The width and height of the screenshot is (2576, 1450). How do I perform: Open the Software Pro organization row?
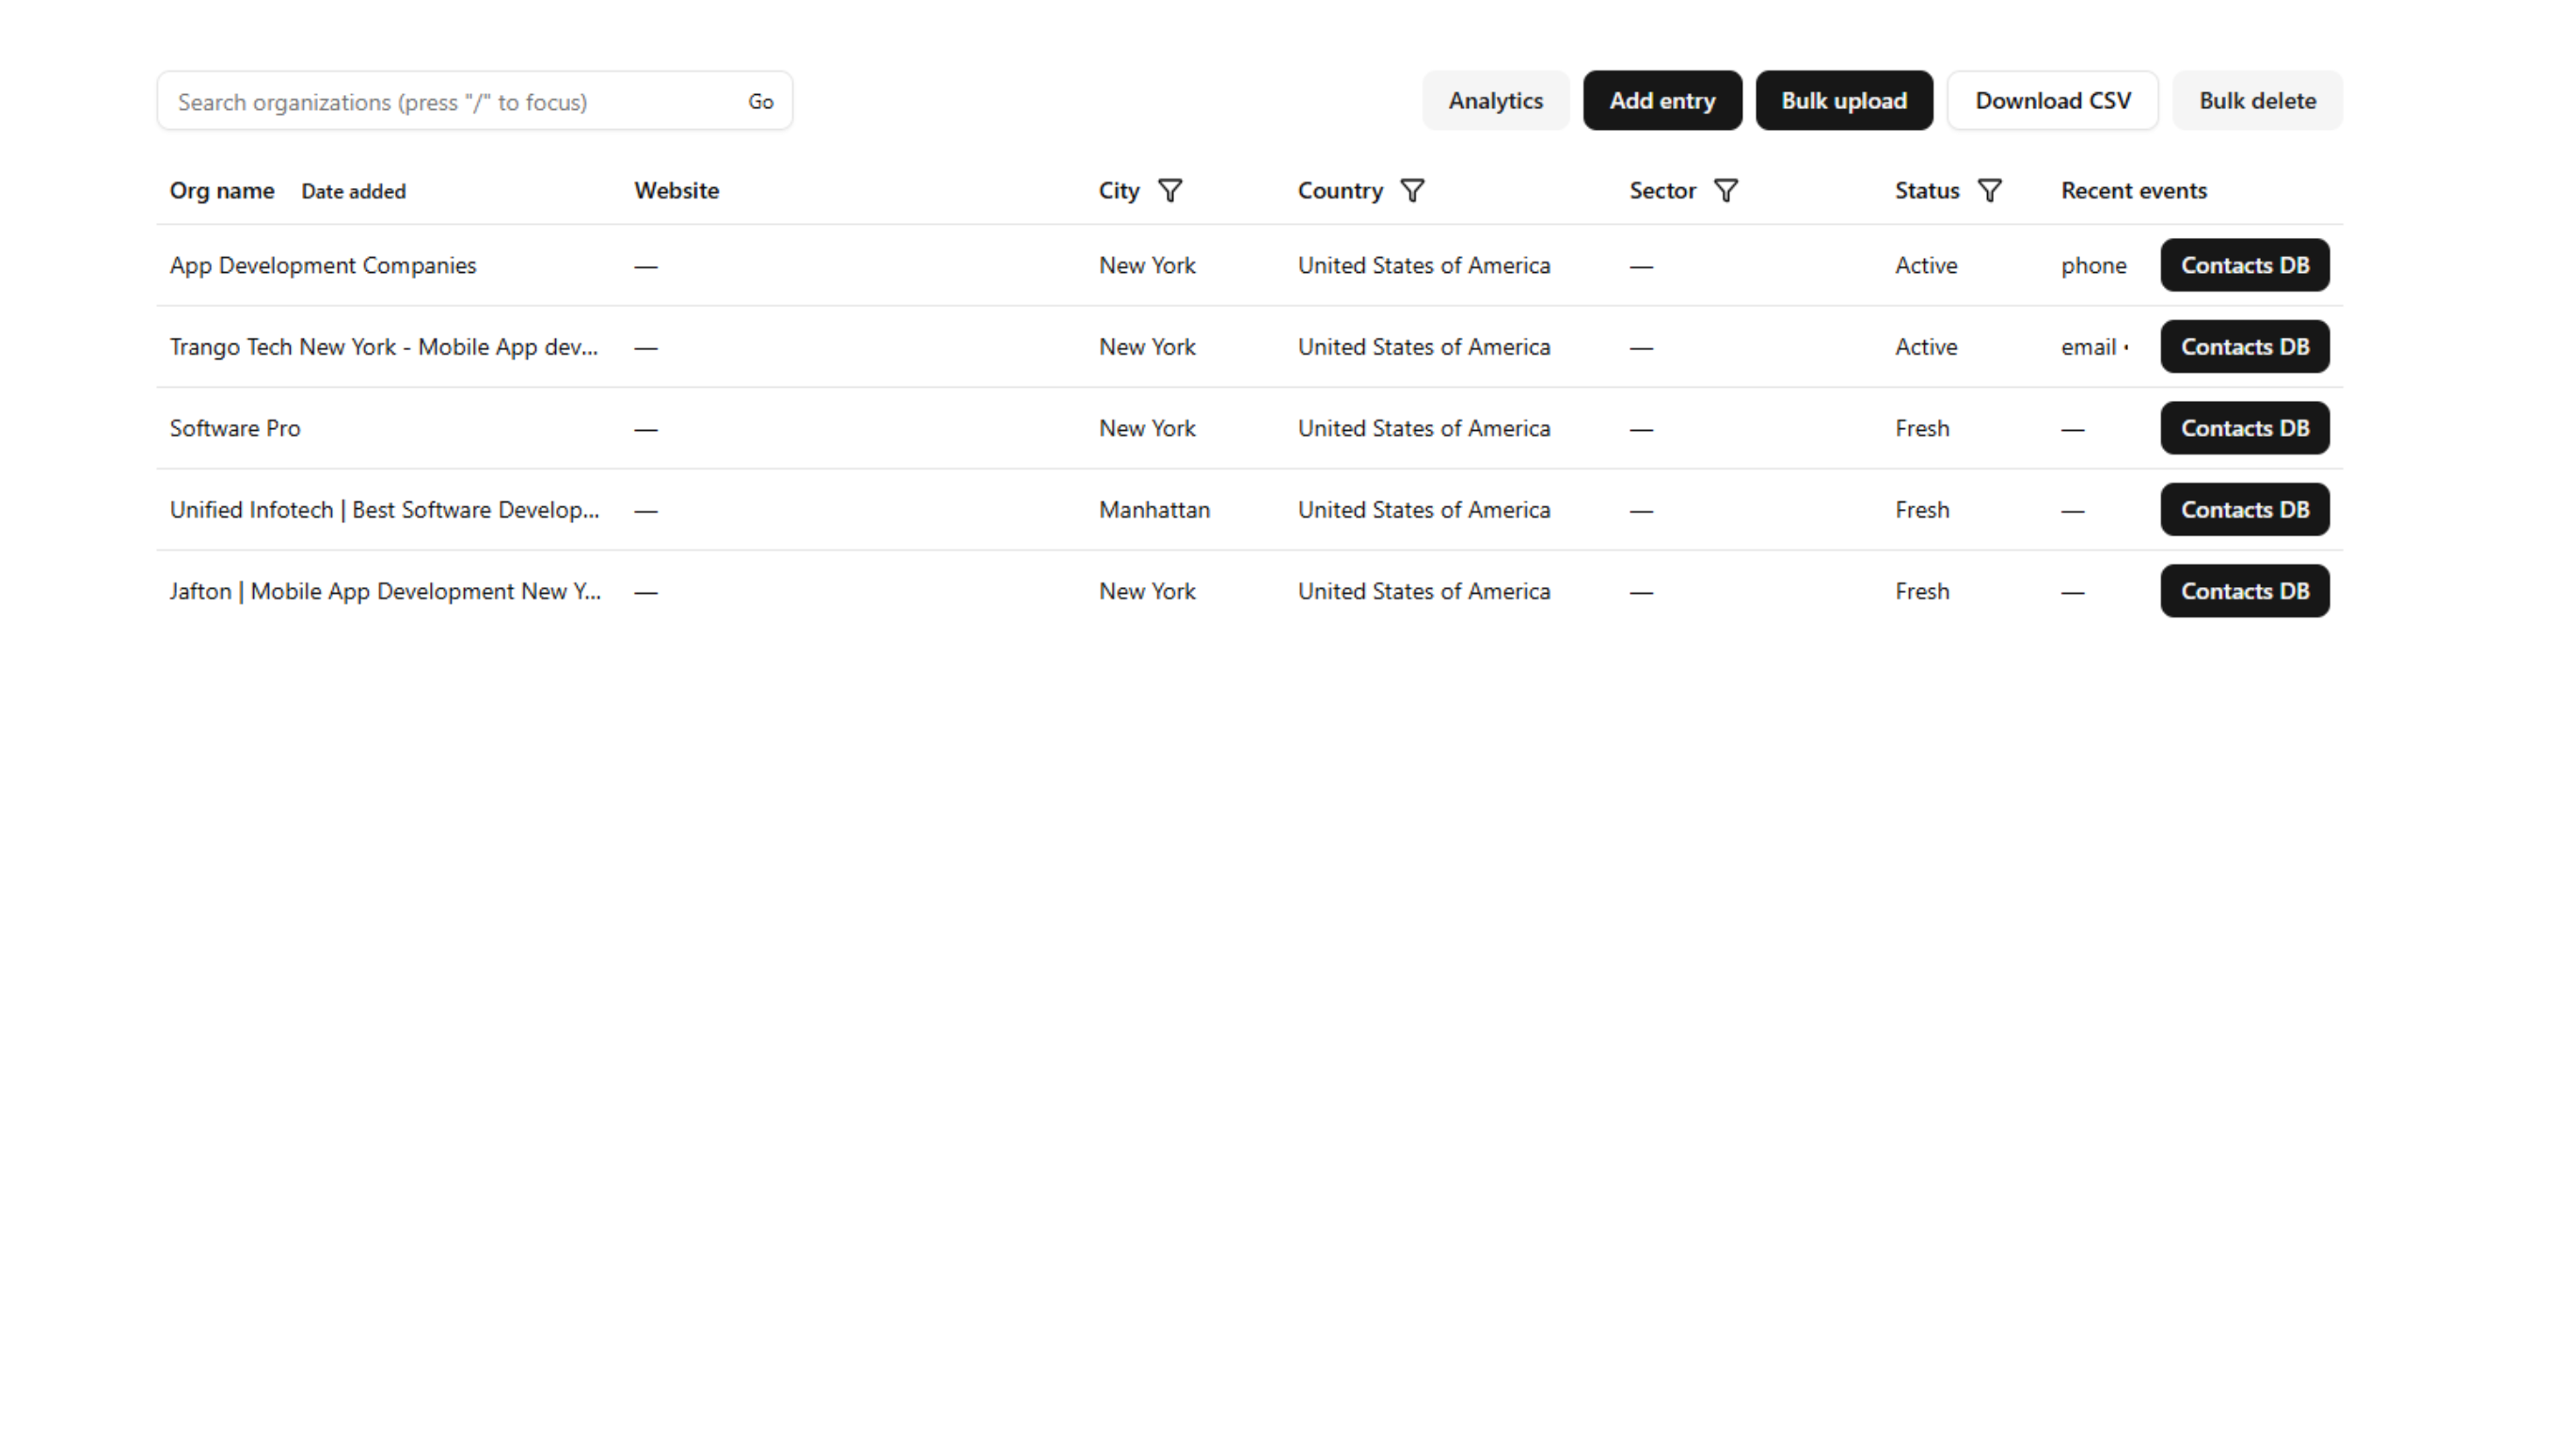point(235,428)
